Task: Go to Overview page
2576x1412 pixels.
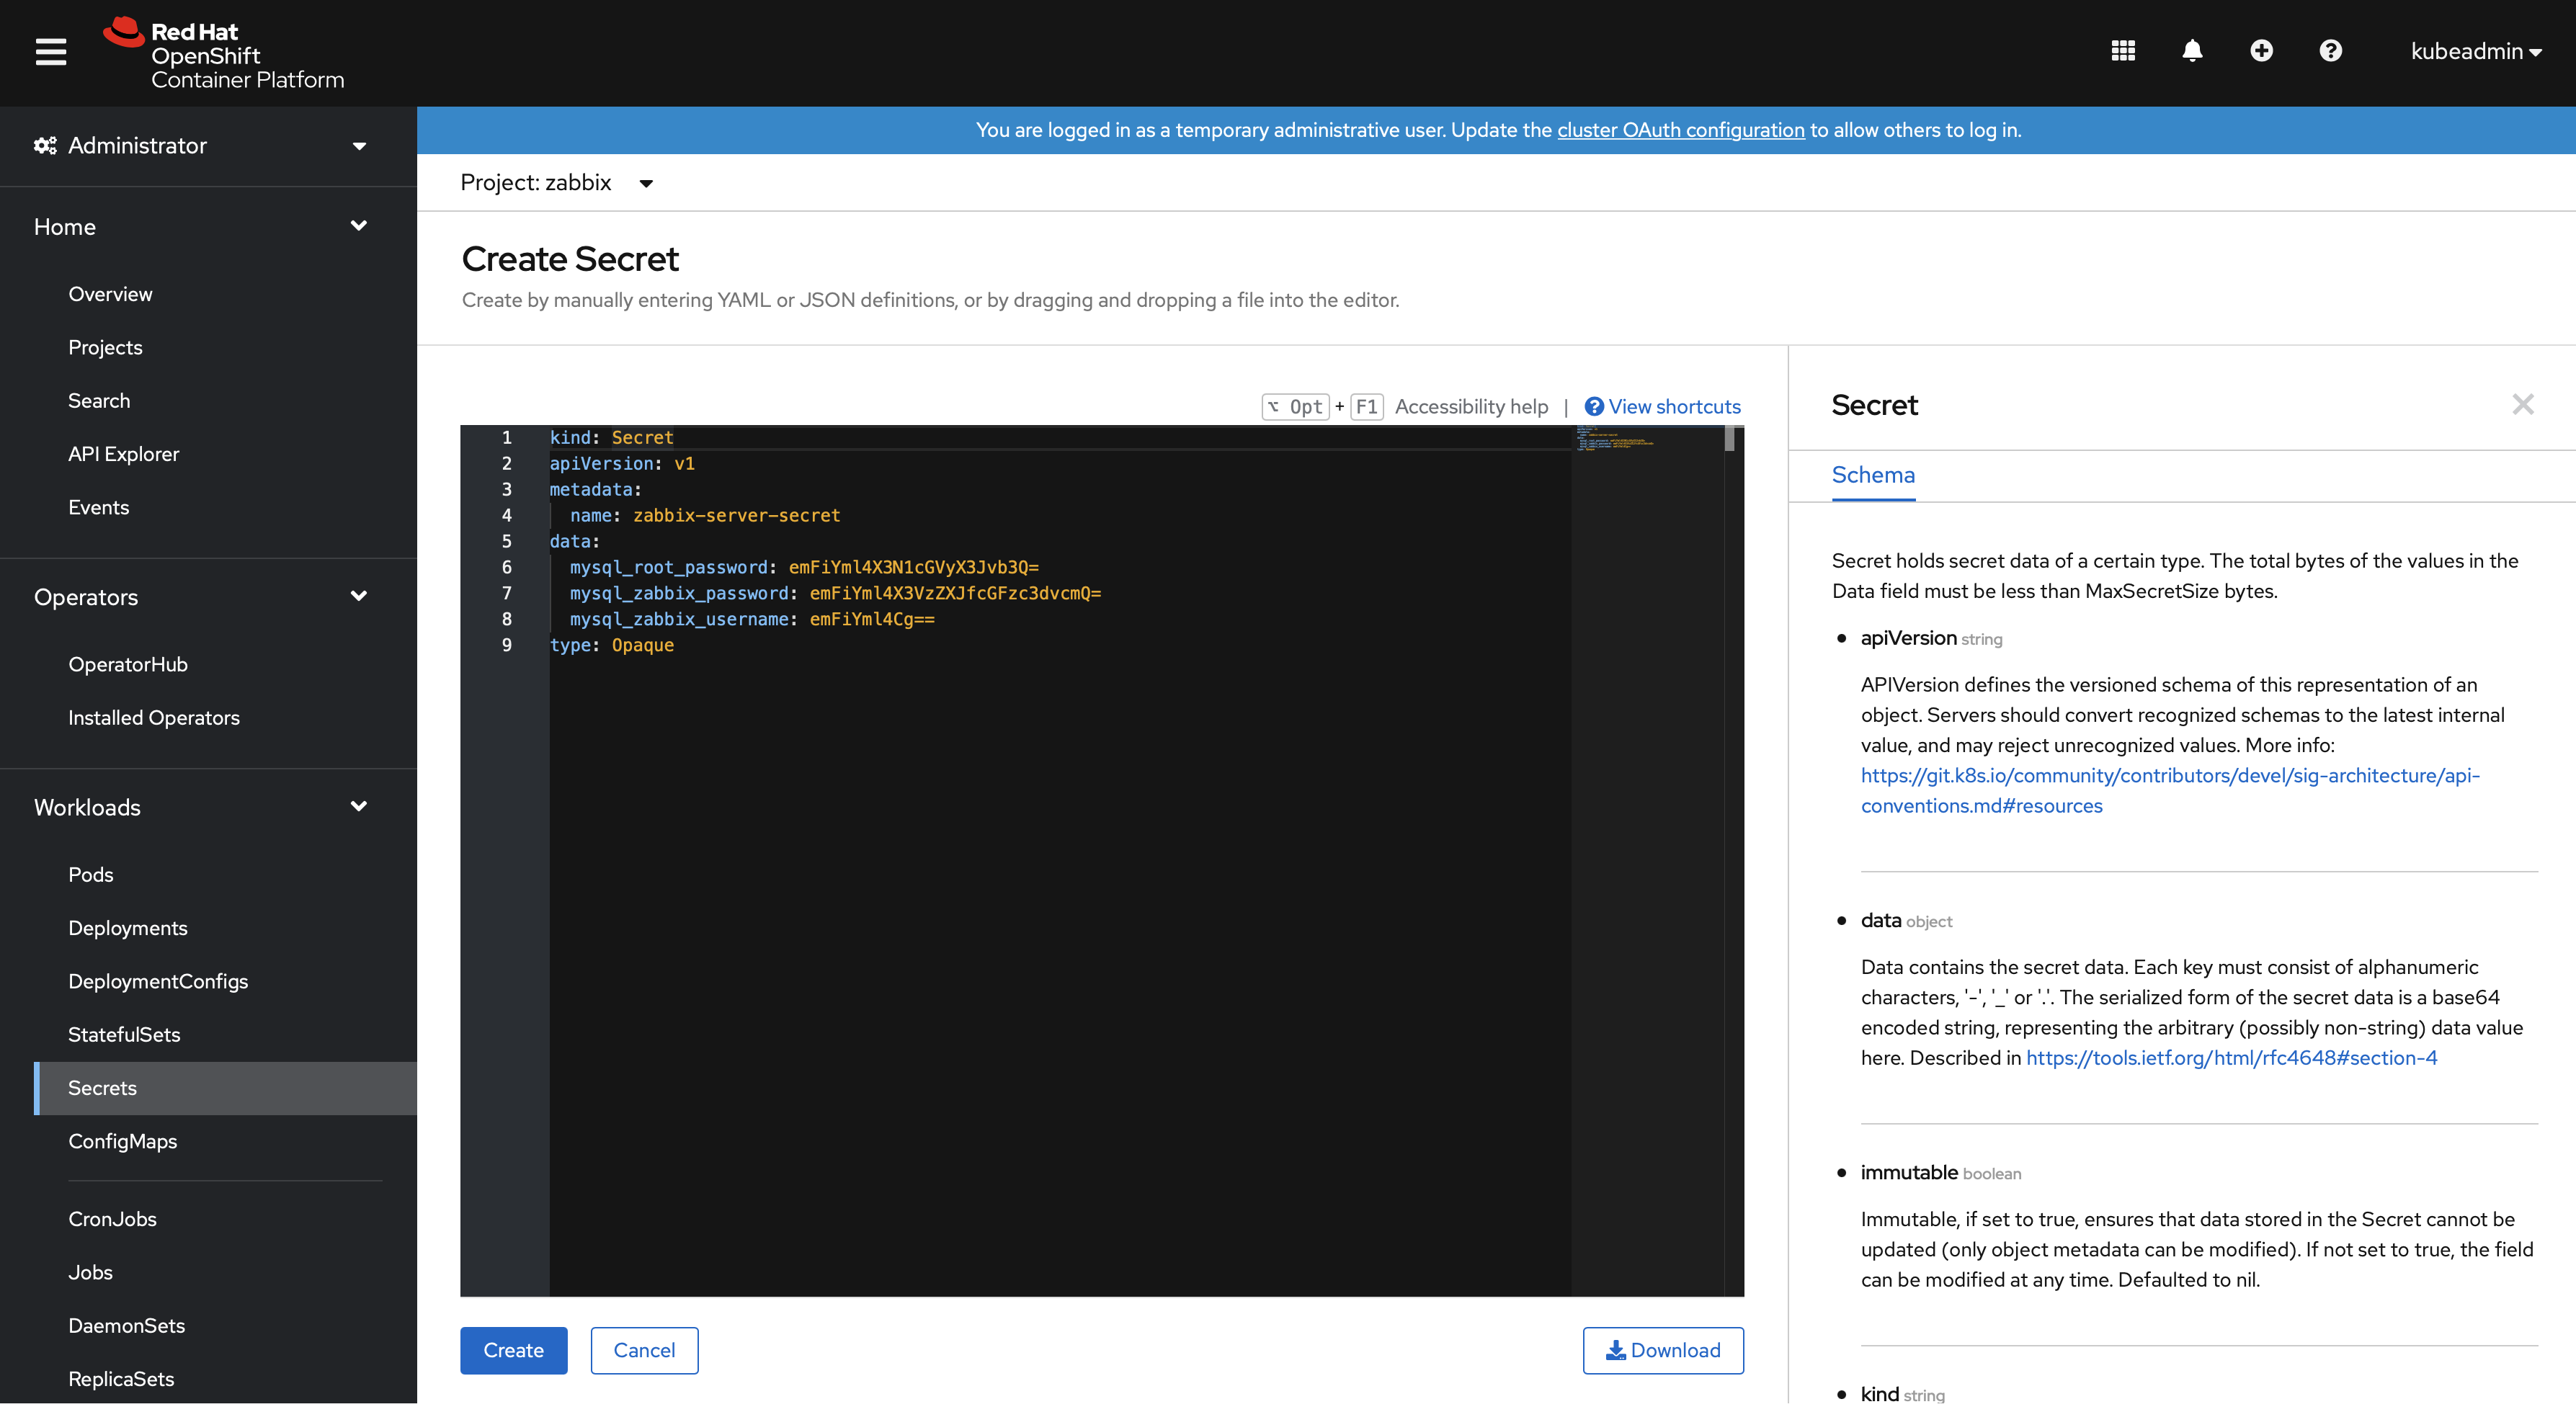Action: point(110,295)
